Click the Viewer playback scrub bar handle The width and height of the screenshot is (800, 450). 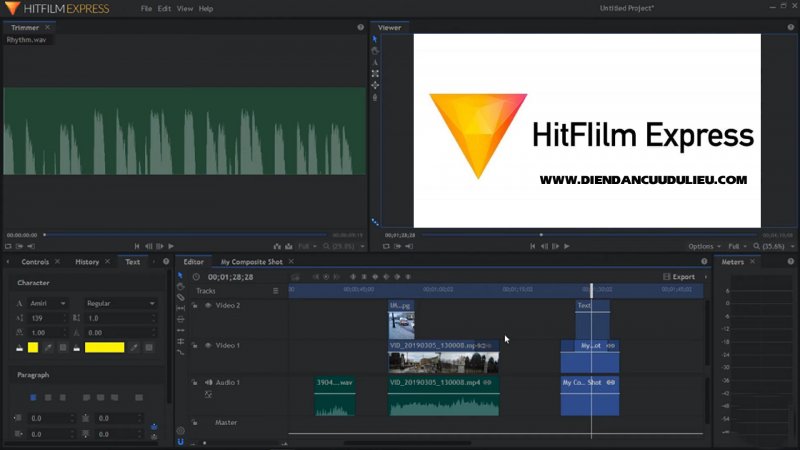[x=541, y=235]
